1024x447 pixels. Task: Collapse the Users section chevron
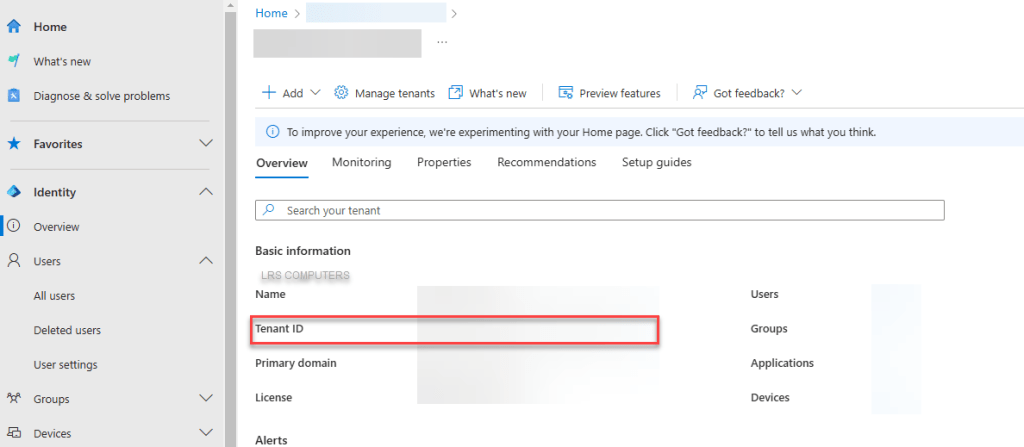coord(206,261)
